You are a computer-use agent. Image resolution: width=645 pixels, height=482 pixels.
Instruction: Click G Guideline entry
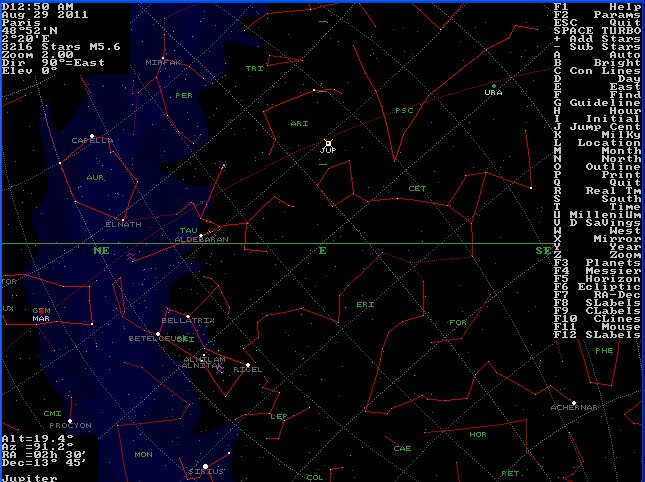point(597,103)
